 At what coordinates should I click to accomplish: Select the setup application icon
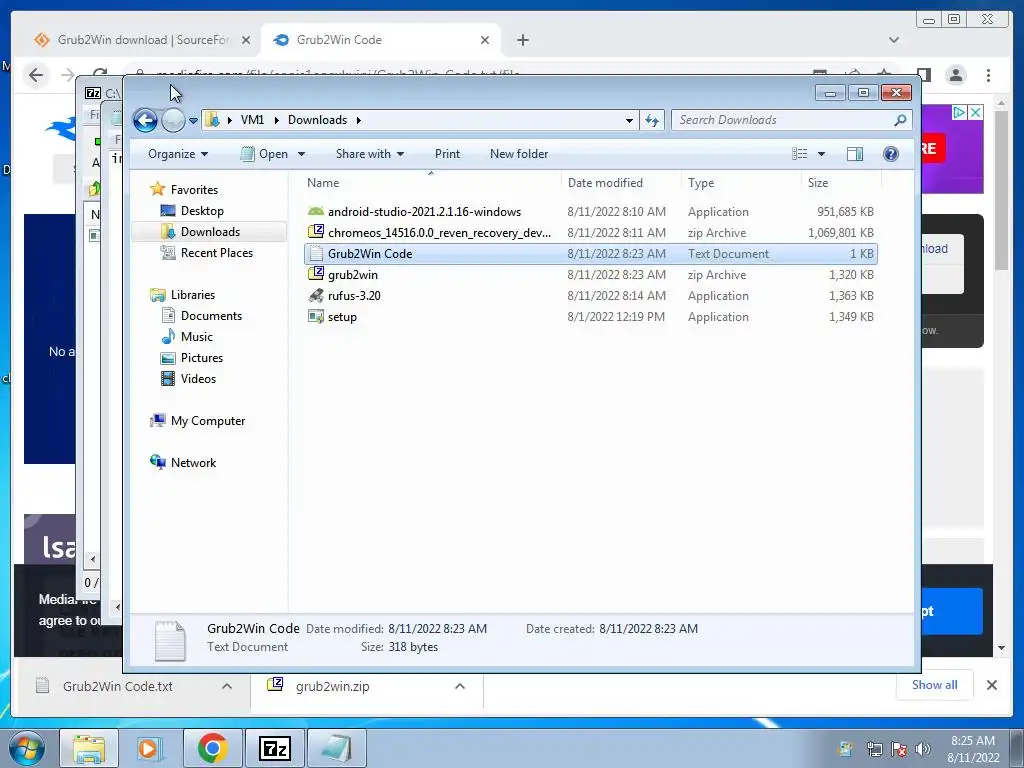[x=316, y=317]
